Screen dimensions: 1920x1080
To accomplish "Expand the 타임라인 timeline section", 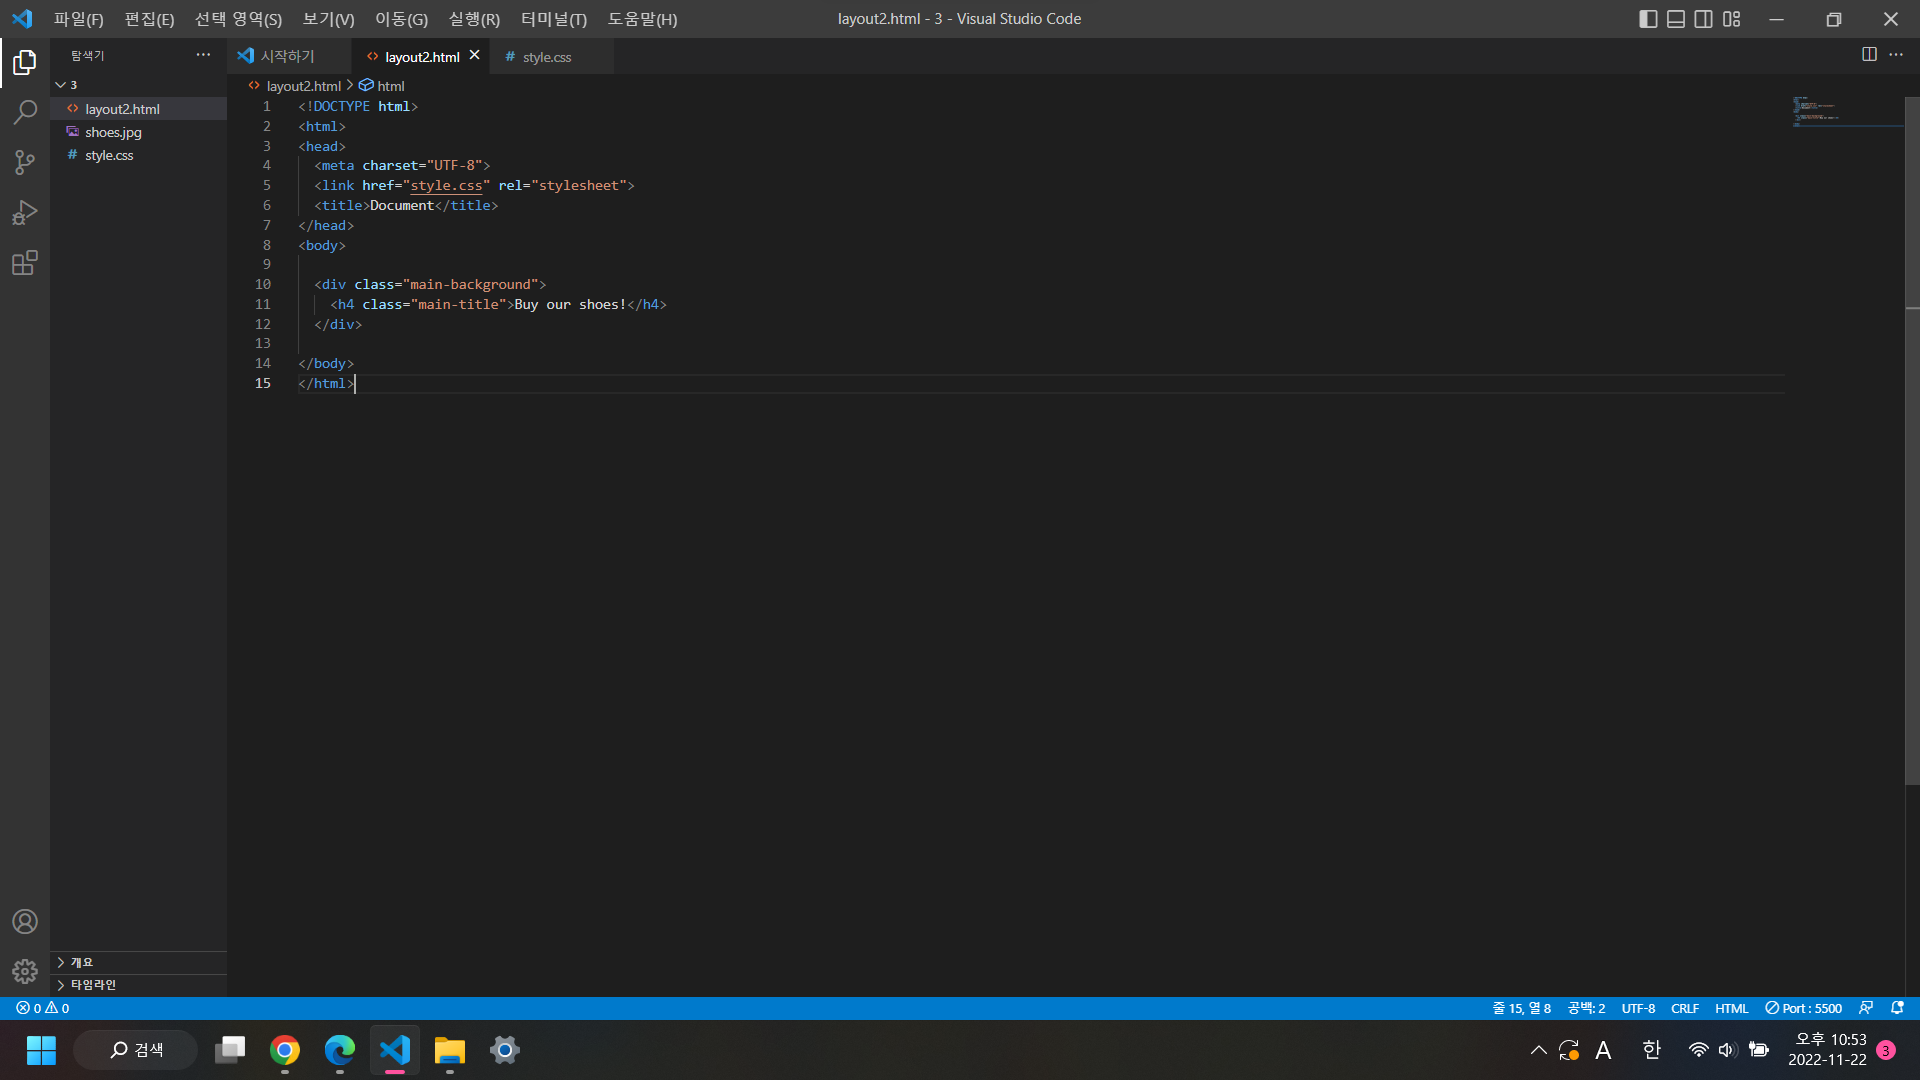I will pyautogui.click(x=138, y=985).
